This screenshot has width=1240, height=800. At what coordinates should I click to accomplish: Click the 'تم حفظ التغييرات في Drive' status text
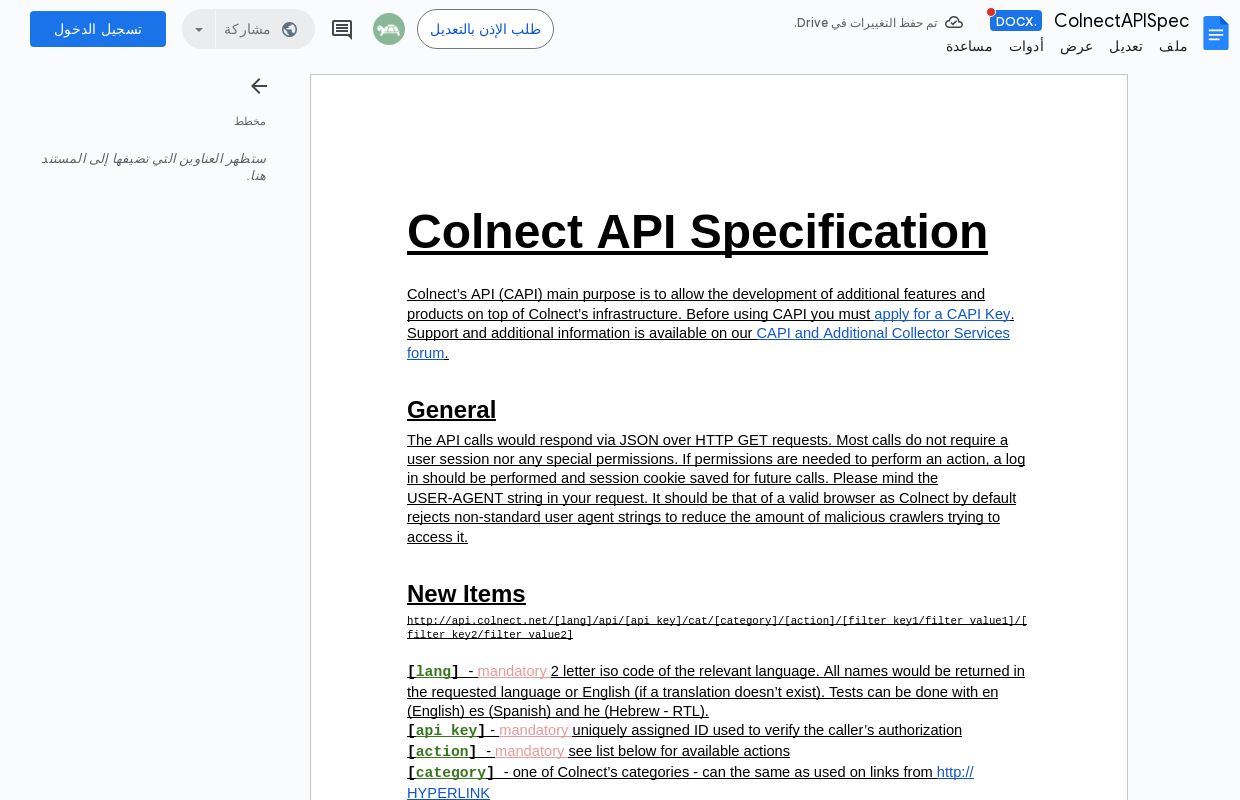click(866, 22)
